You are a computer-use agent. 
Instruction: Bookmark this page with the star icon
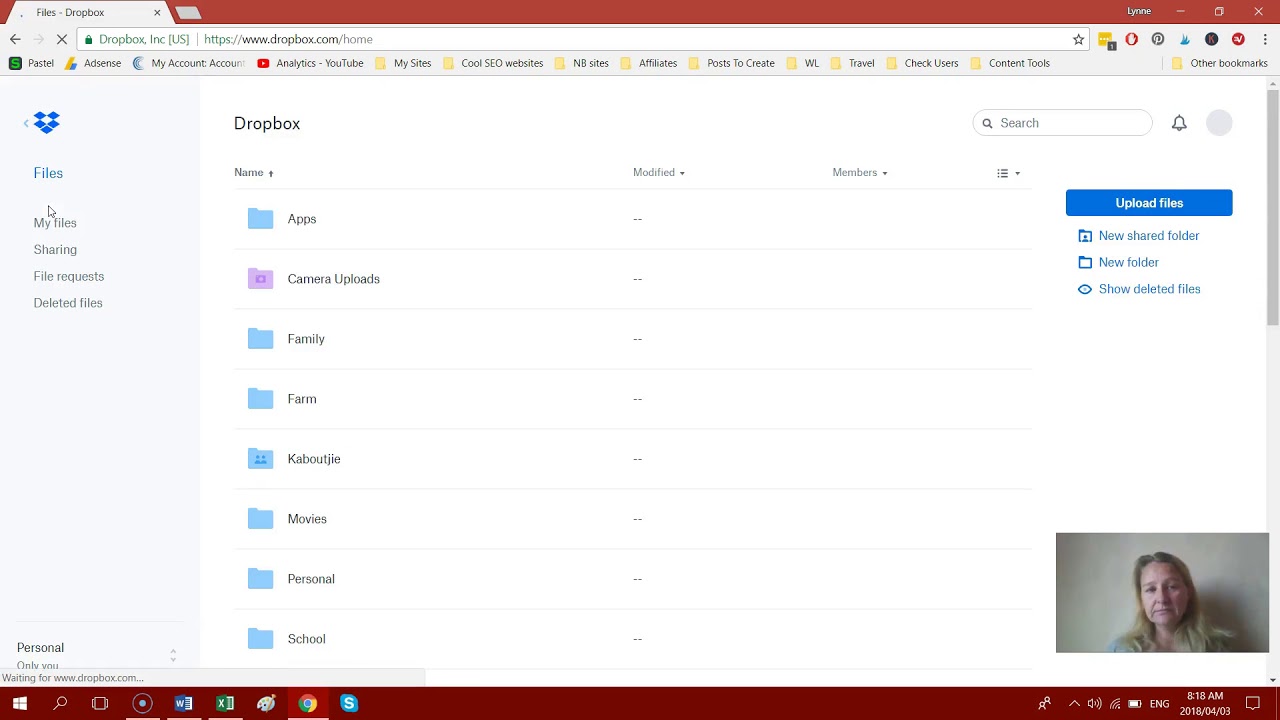(x=1078, y=39)
